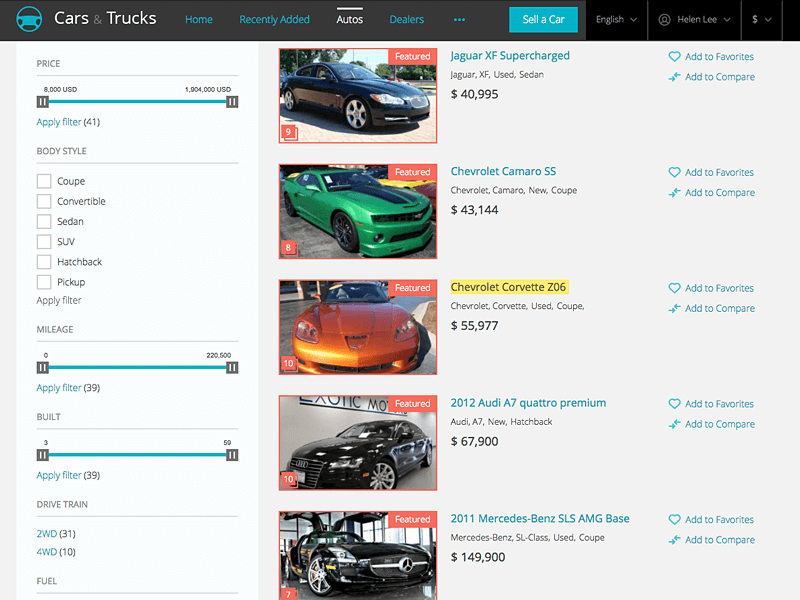Open 2011 Mercedes-Benz SLS AMG Base title
800x600 pixels.
540,519
